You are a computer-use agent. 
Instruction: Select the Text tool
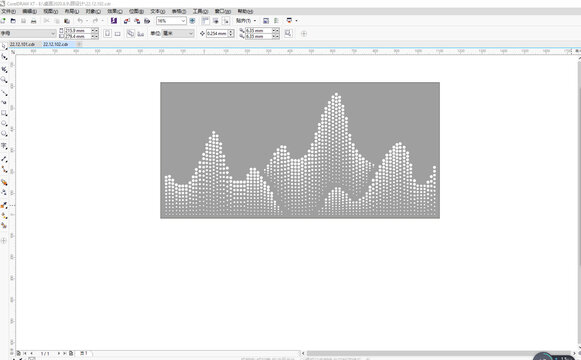point(4,146)
